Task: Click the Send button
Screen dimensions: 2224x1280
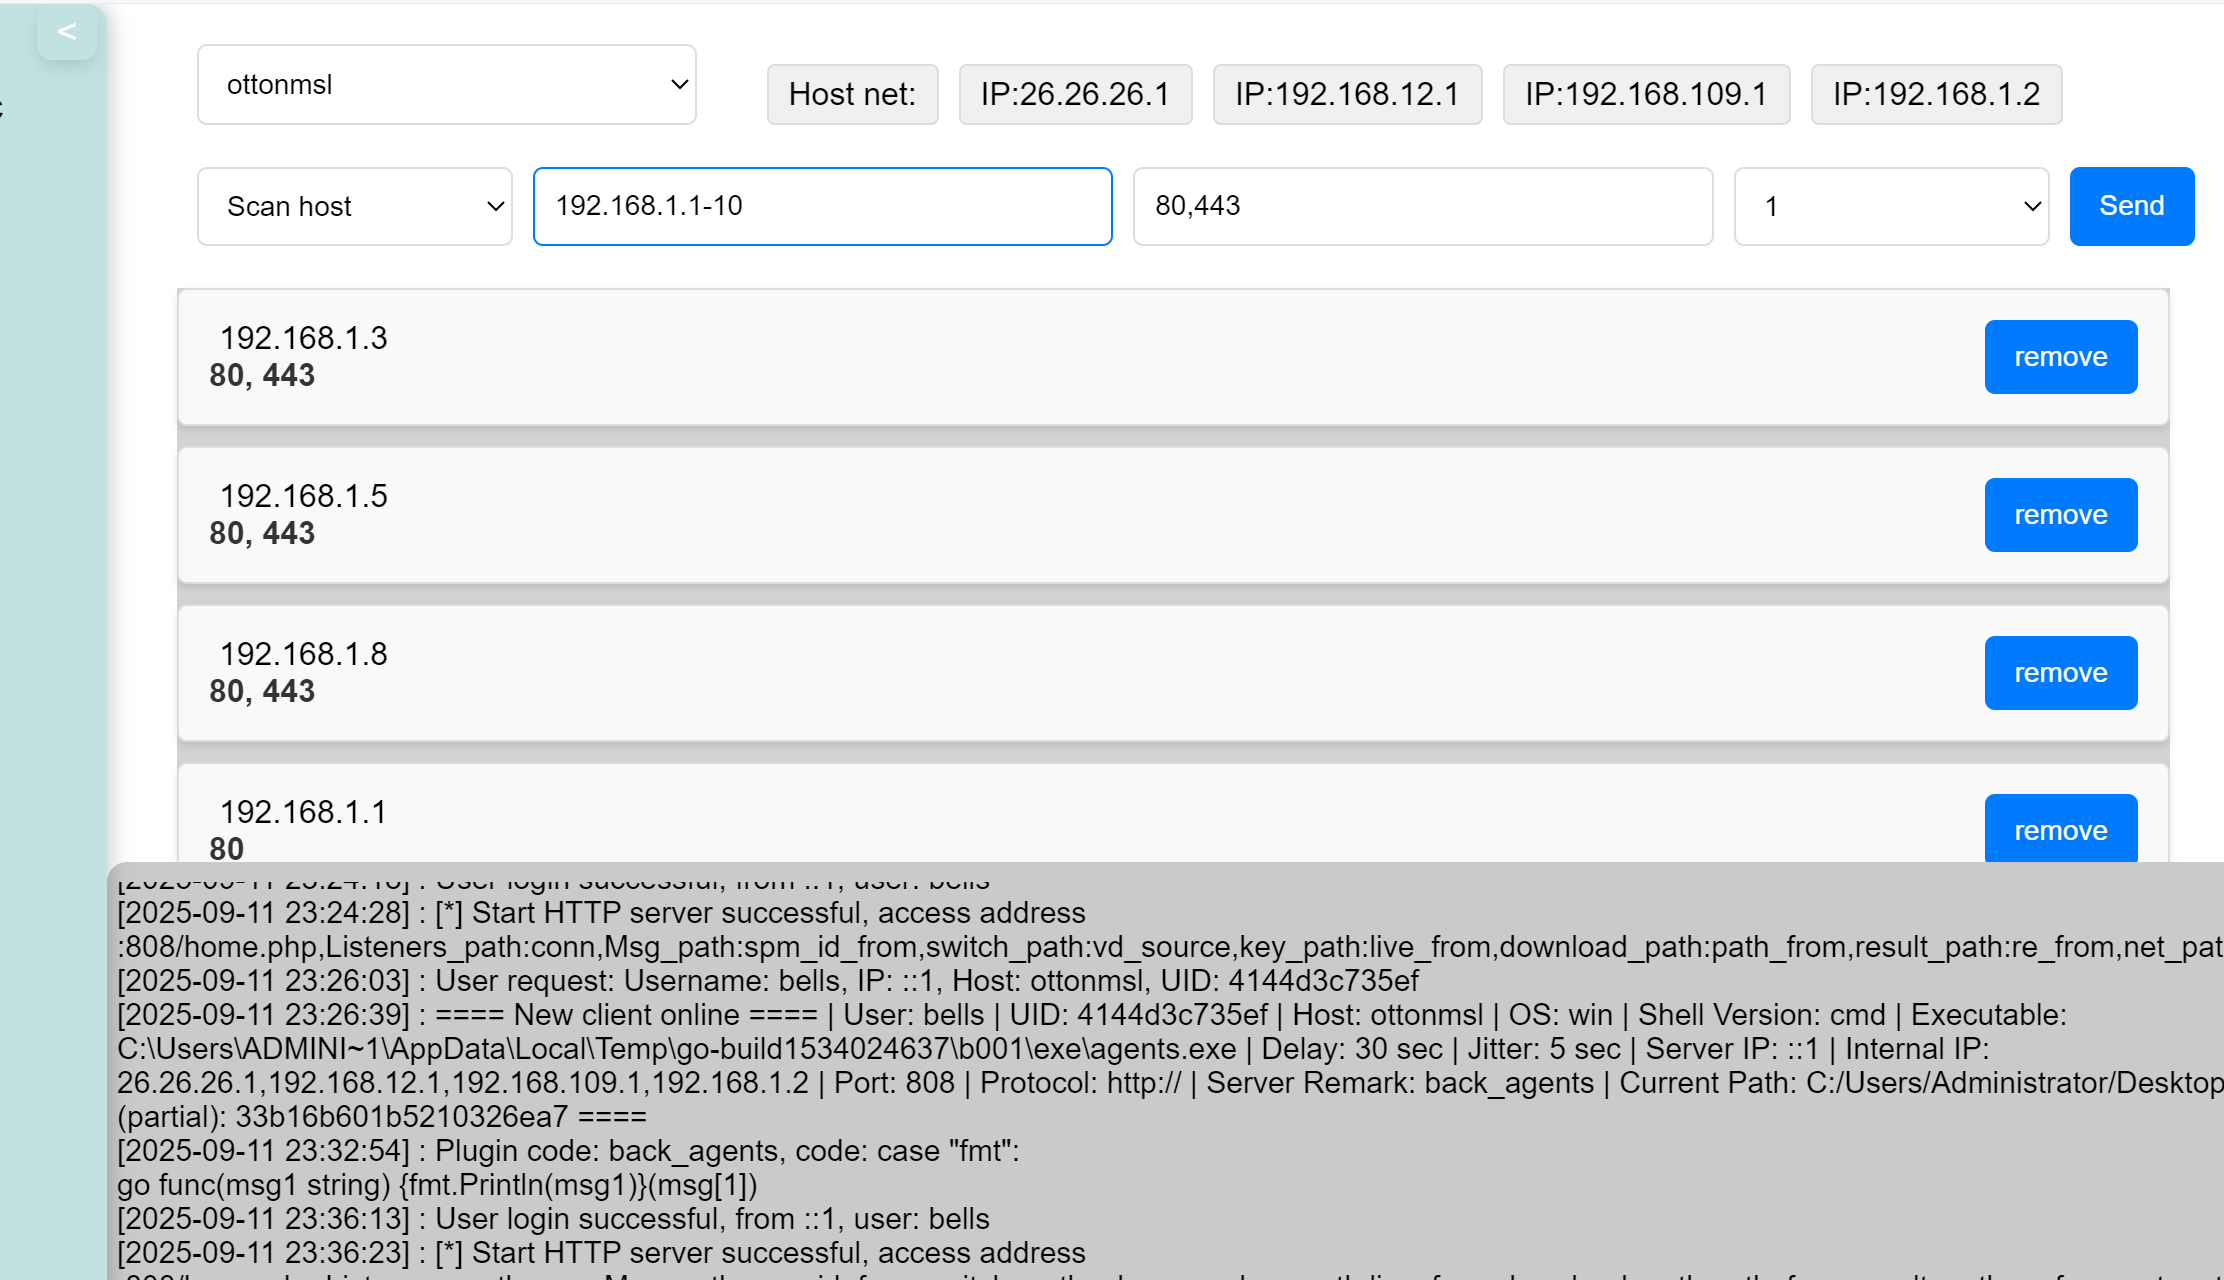Action: [2131, 206]
